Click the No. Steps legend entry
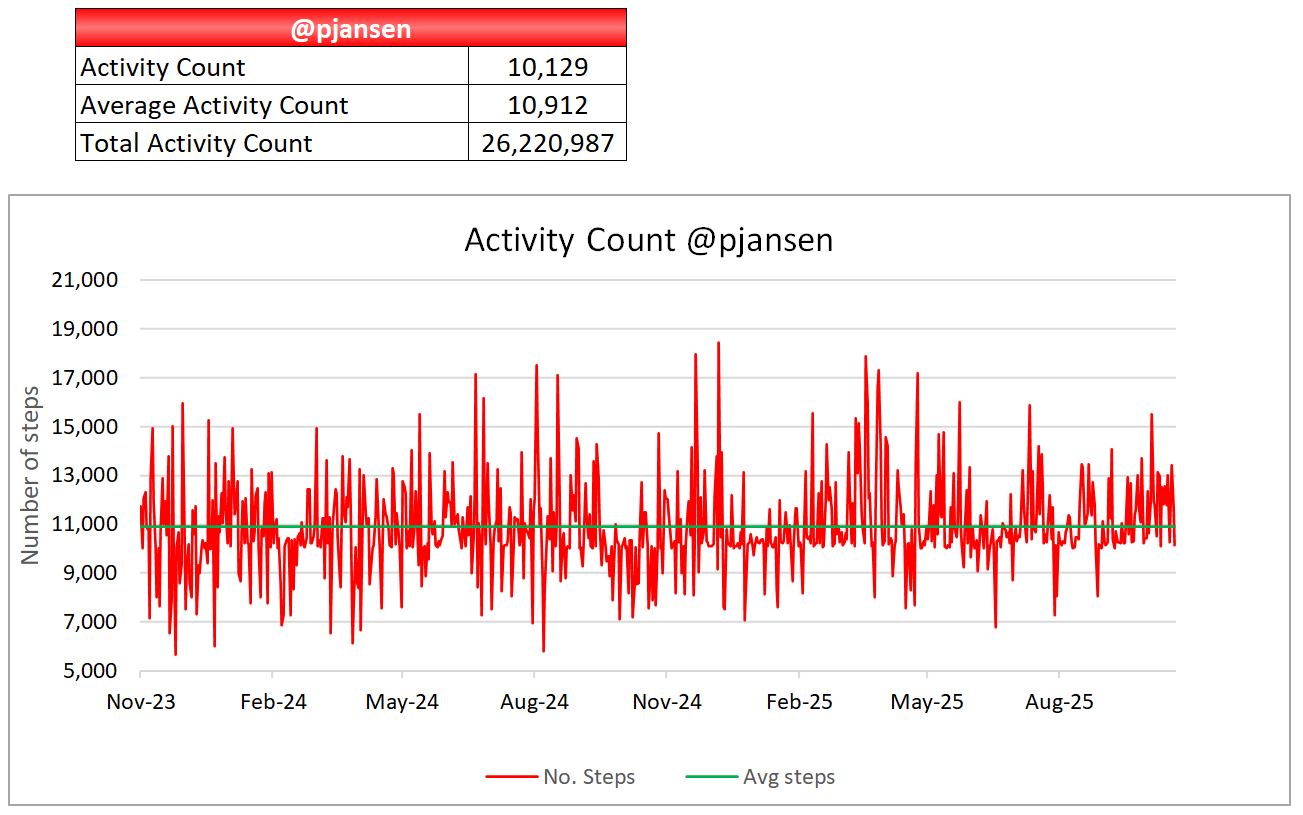This screenshot has width=1303, height=815. point(589,777)
